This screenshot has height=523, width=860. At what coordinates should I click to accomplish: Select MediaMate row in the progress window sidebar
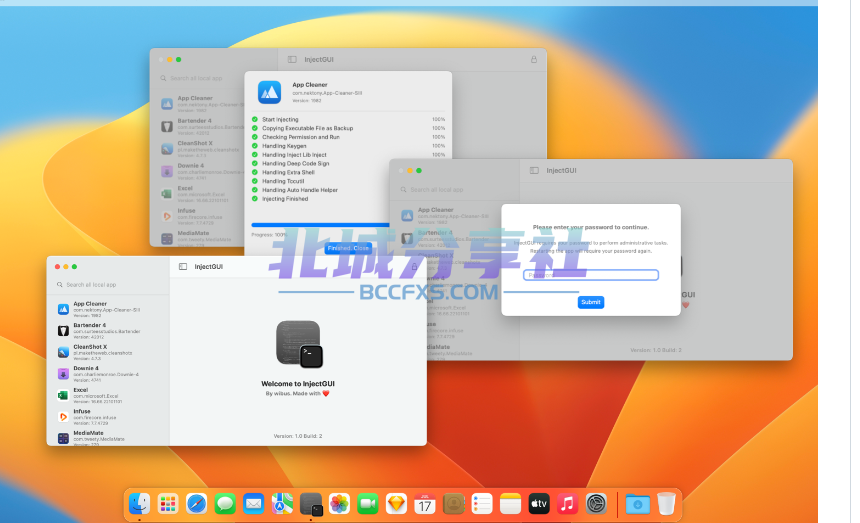201,238
